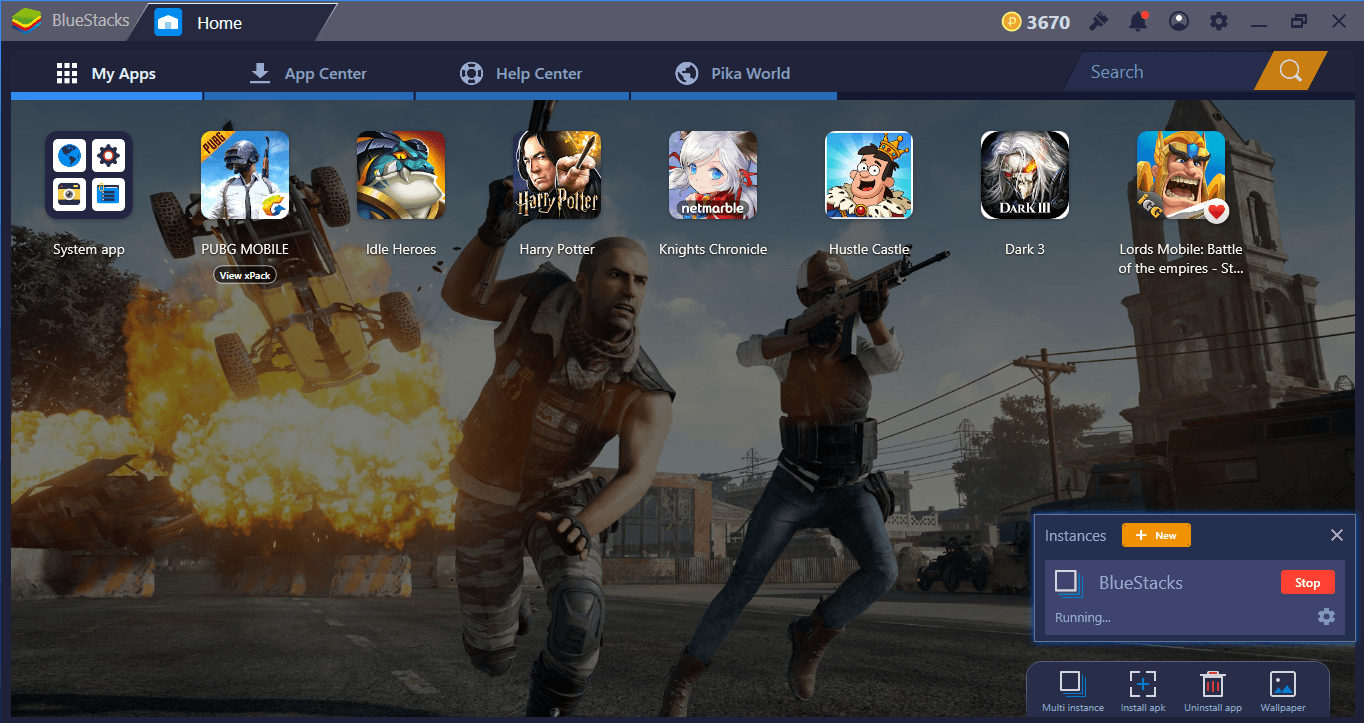Screen dimensions: 1364x723
Task: Click the orange search magnifier button
Action: (1290, 71)
